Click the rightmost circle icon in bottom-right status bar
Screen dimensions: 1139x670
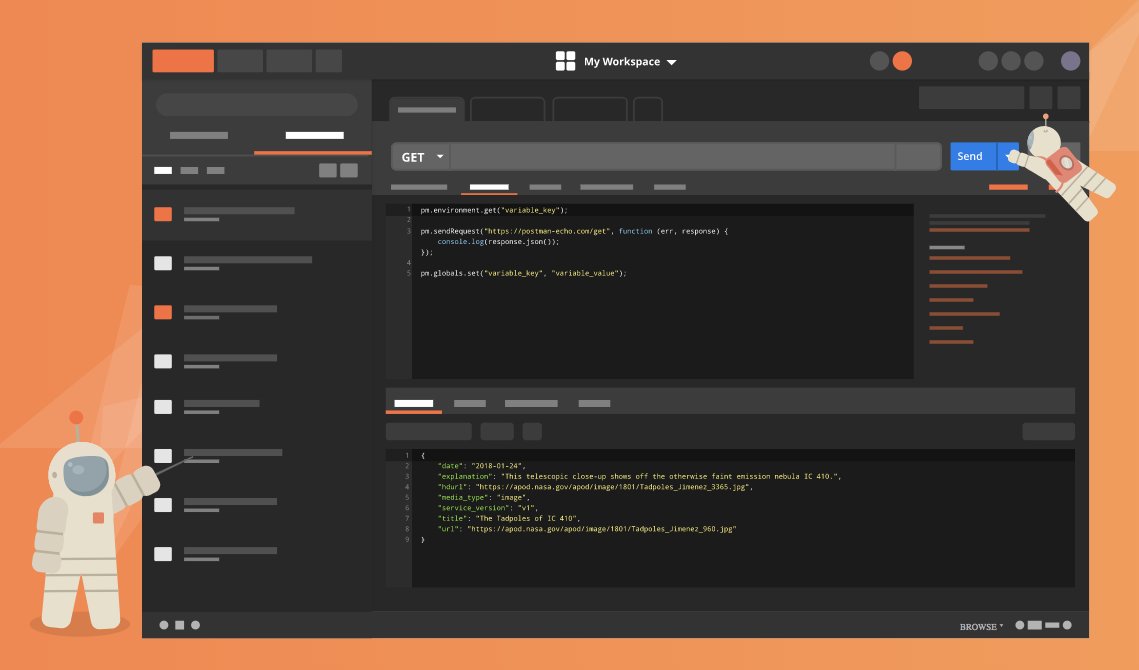coord(1067,625)
